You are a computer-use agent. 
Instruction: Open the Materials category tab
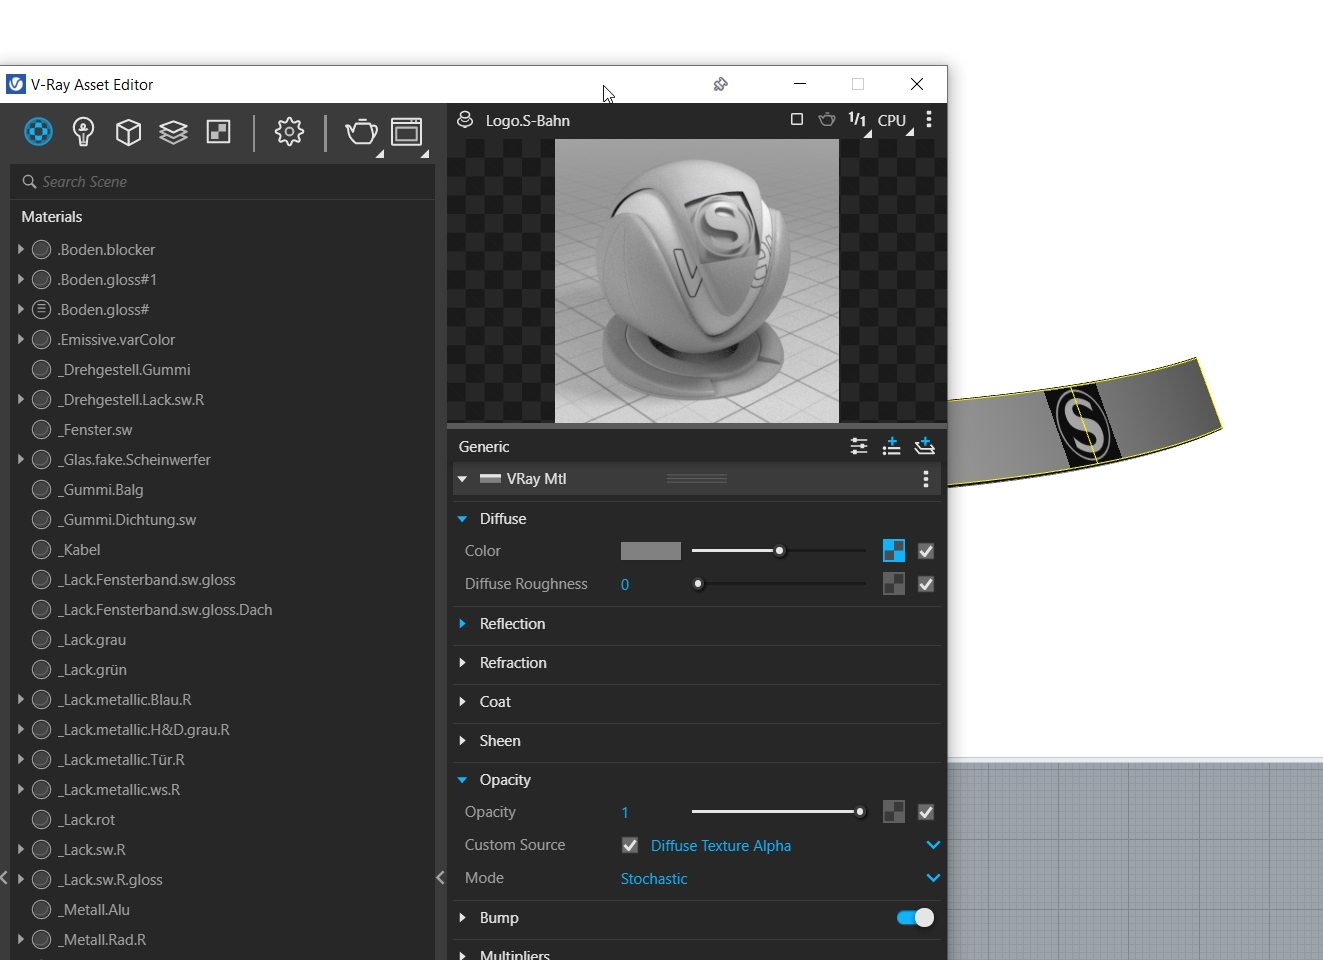click(x=38, y=132)
